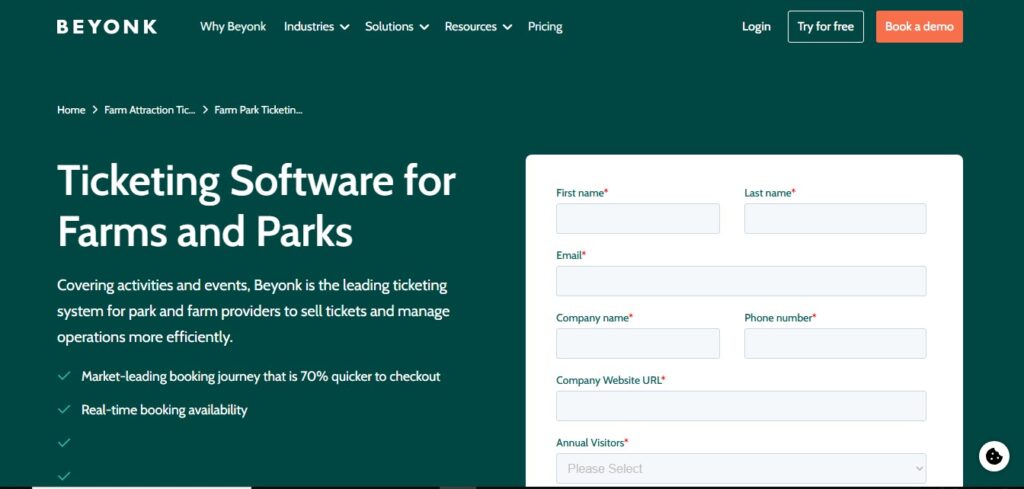Viewport: 1024px width, 489px height.
Task: Click the paragraph starting Covering activities and events
Action: (x=253, y=311)
